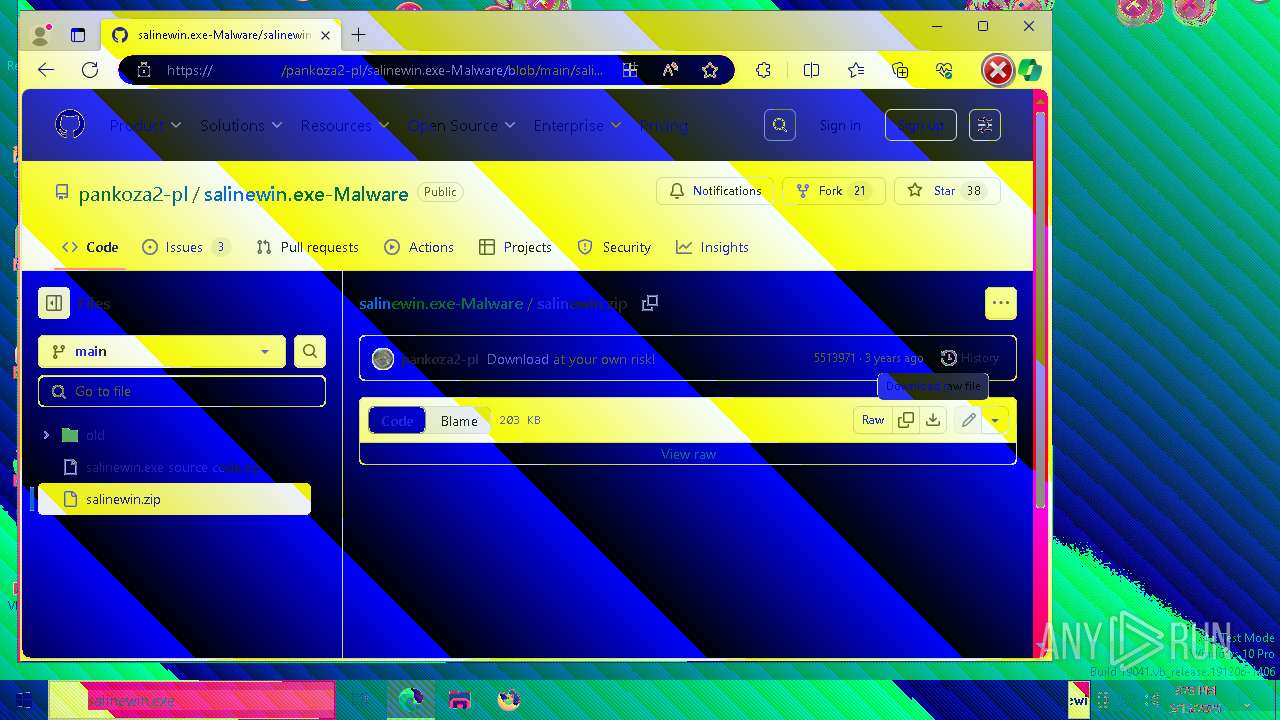Activate Read Aloud icon in address bar

click(670, 70)
